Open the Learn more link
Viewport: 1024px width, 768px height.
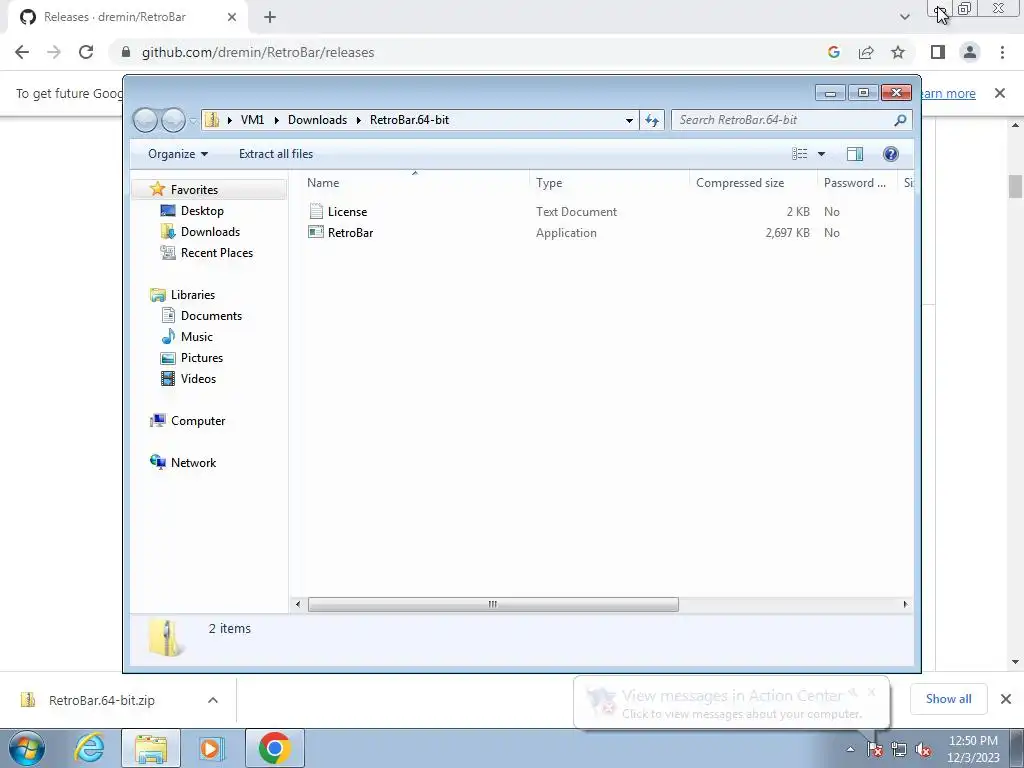point(947,93)
